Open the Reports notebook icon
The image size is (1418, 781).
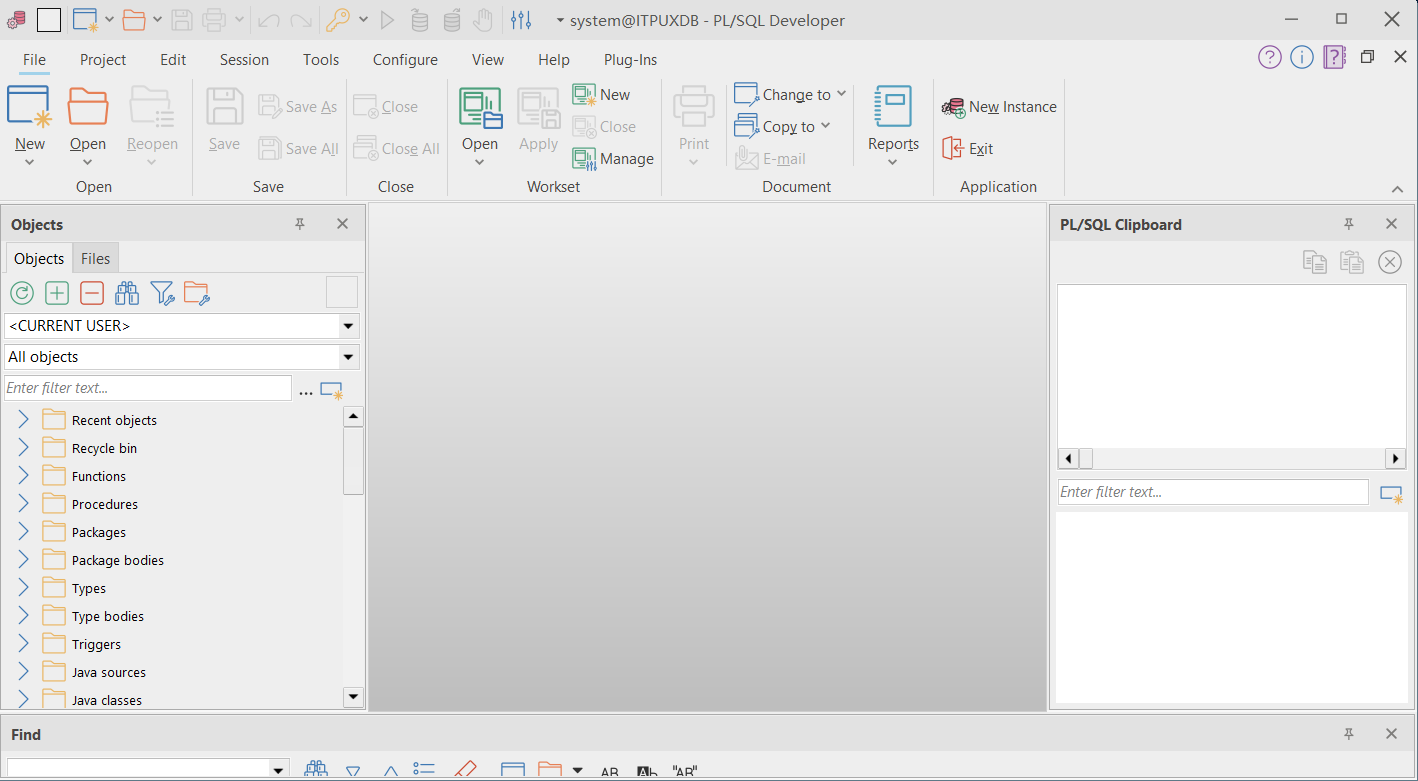coord(893,106)
